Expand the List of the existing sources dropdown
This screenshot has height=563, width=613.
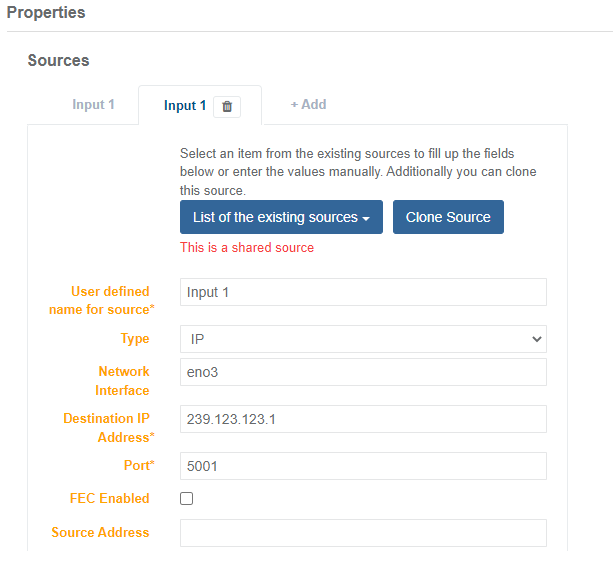pos(281,217)
